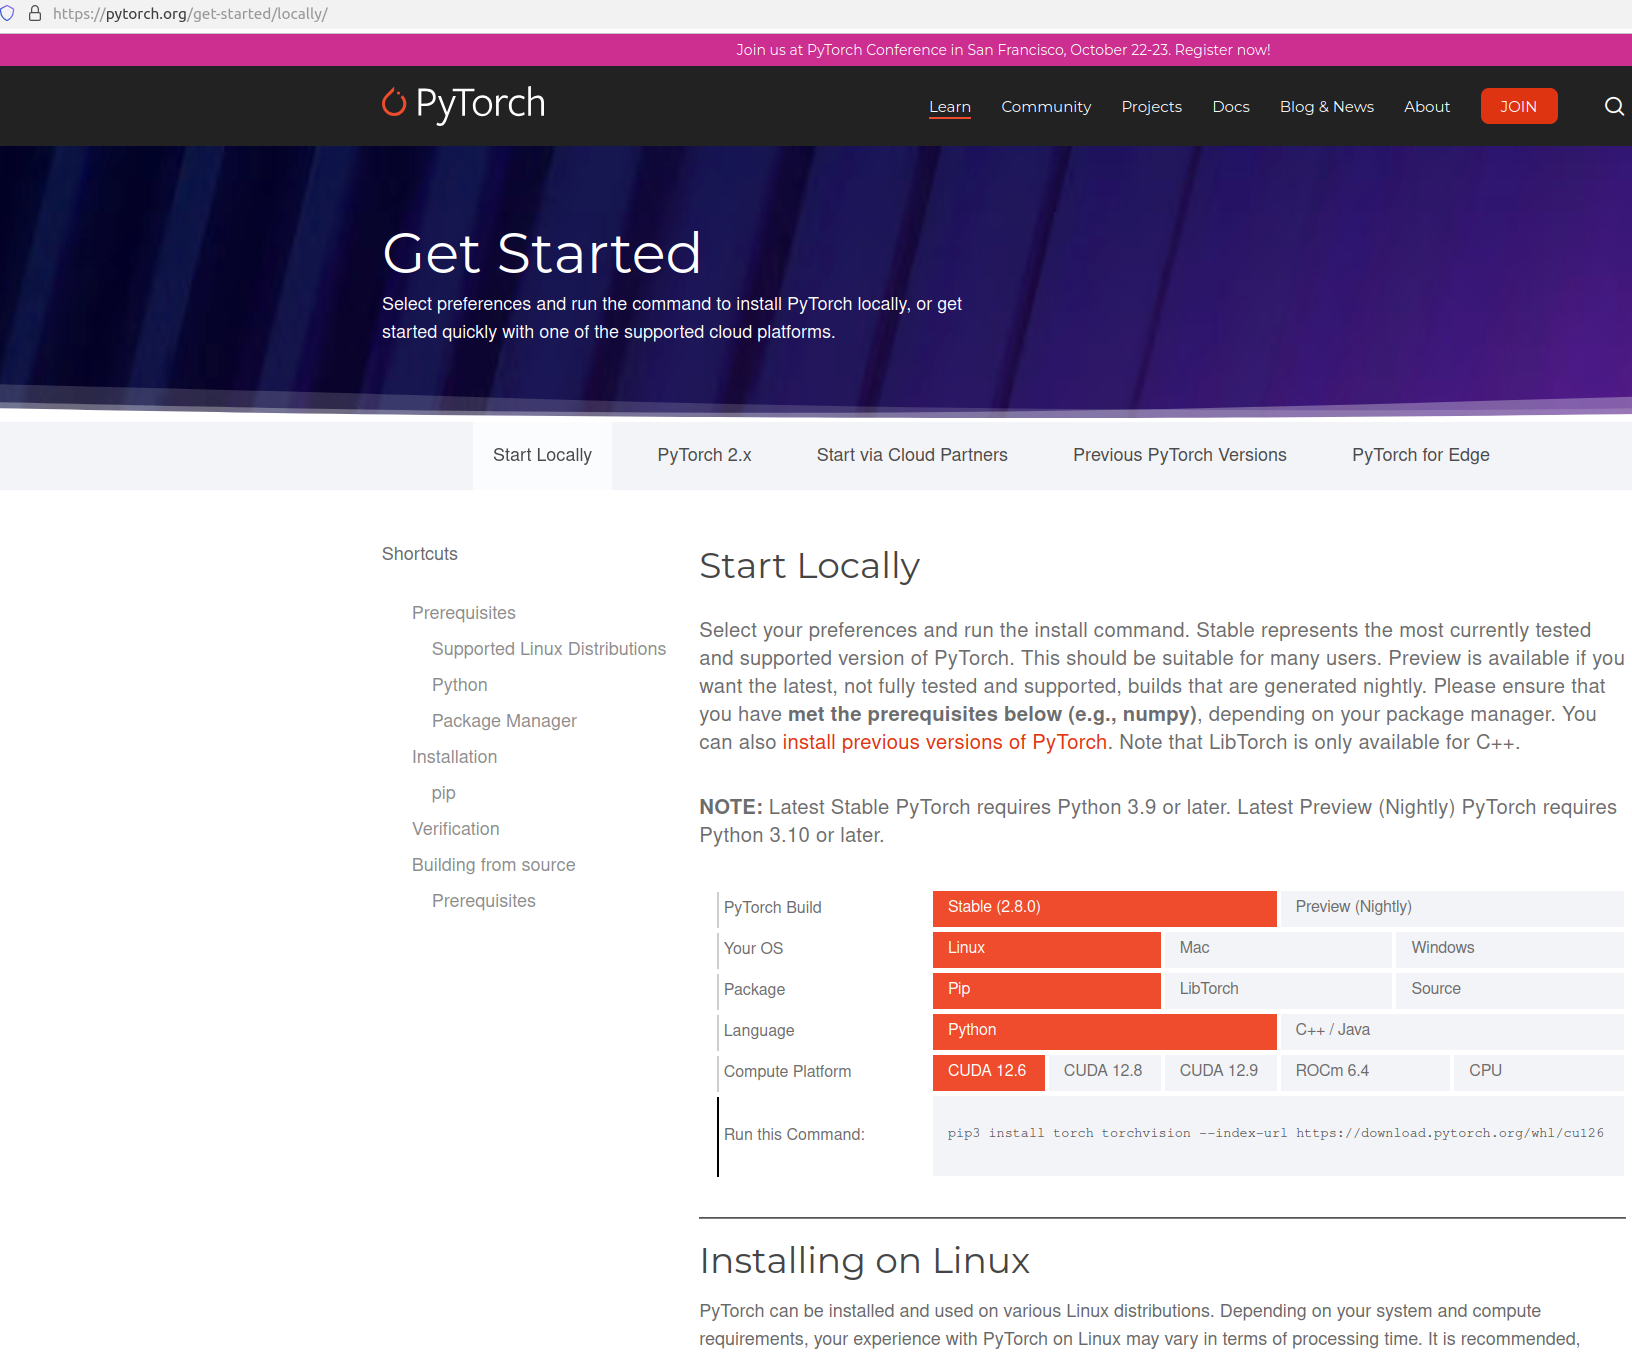This screenshot has width=1632, height=1352.
Task: Switch to Previous PyTorch Versions tab
Action: point(1180,456)
